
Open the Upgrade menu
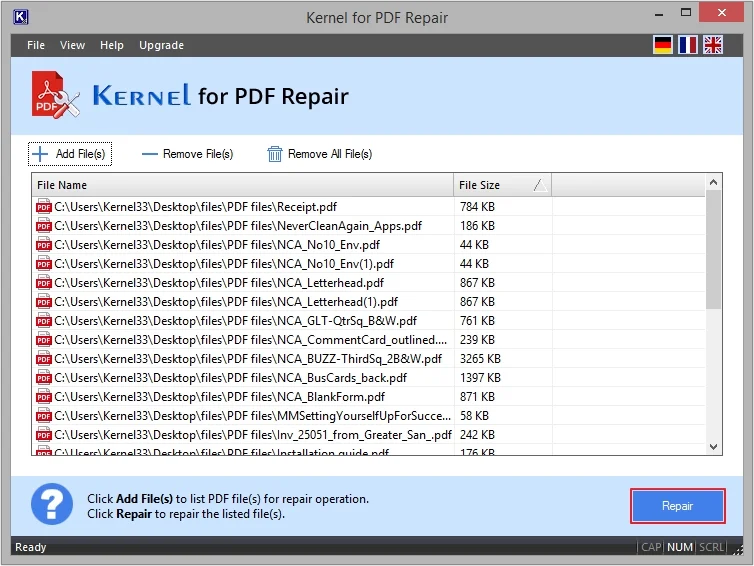[161, 45]
